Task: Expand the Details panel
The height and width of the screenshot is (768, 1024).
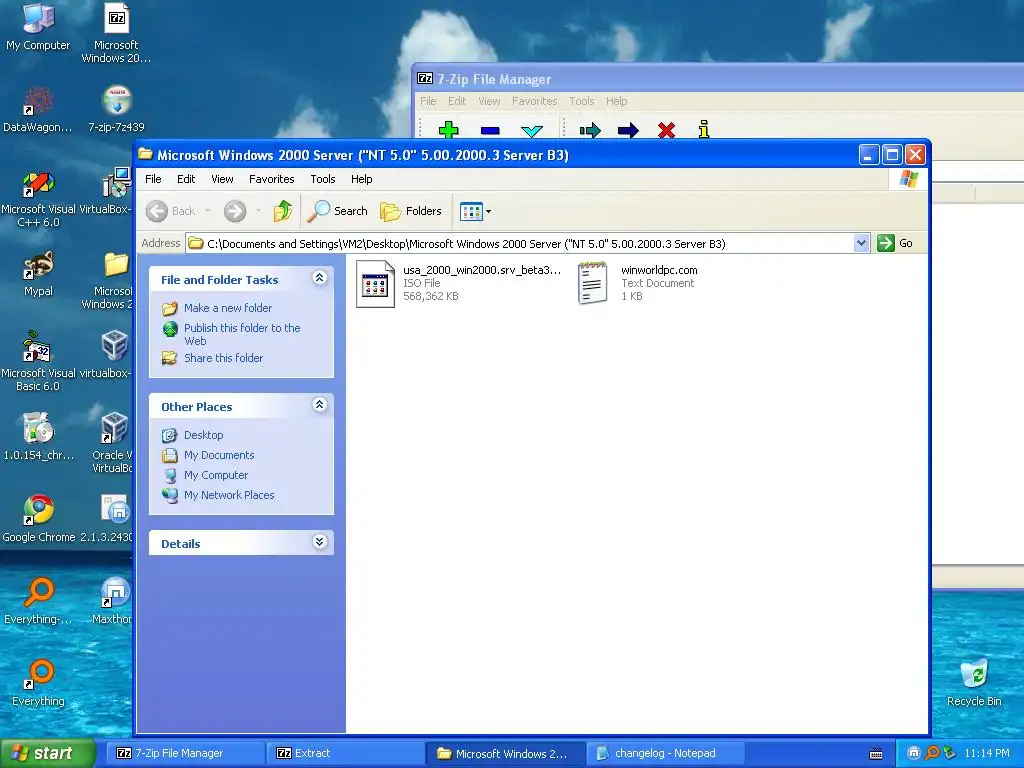Action: click(319, 542)
